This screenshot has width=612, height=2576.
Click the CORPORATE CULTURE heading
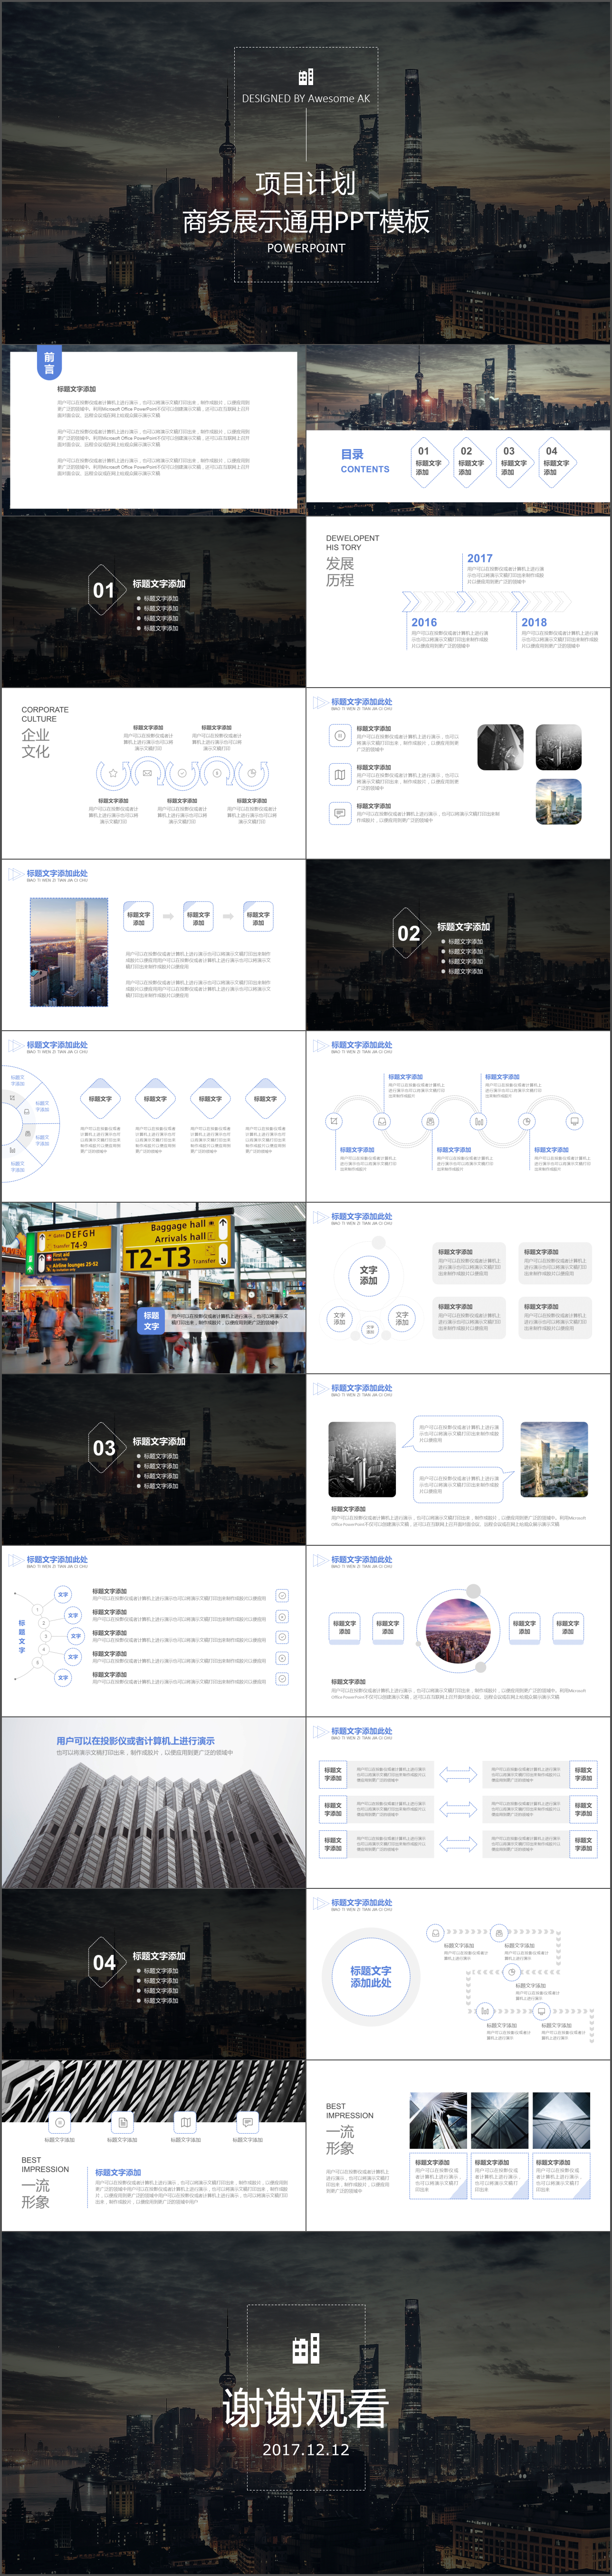coord(45,714)
